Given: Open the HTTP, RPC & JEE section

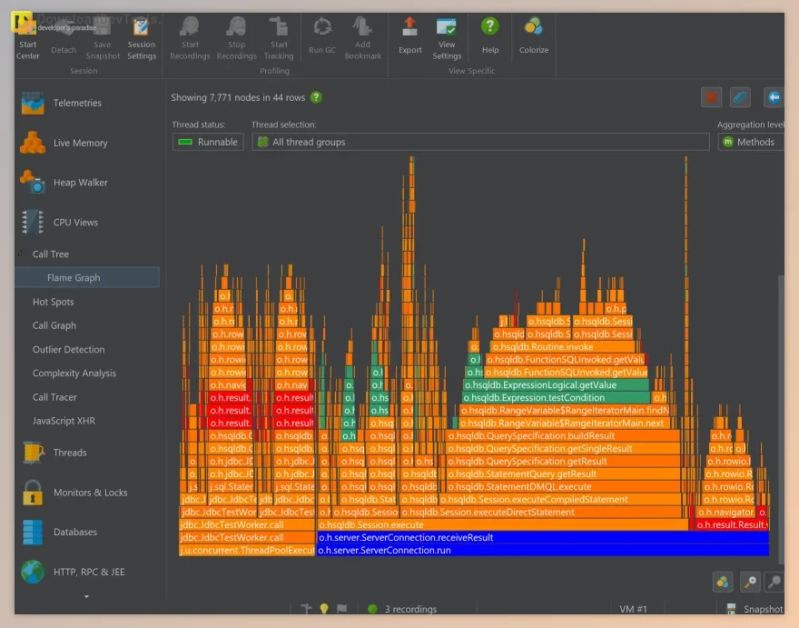Looking at the screenshot, I should (88, 572).
